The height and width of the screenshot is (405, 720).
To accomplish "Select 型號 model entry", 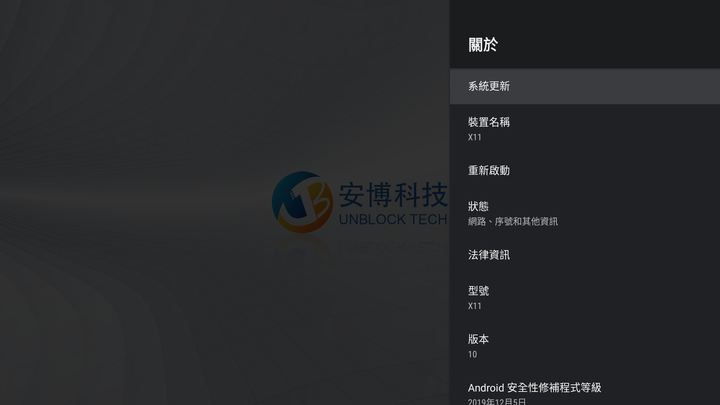I will (x=585, y=297).
